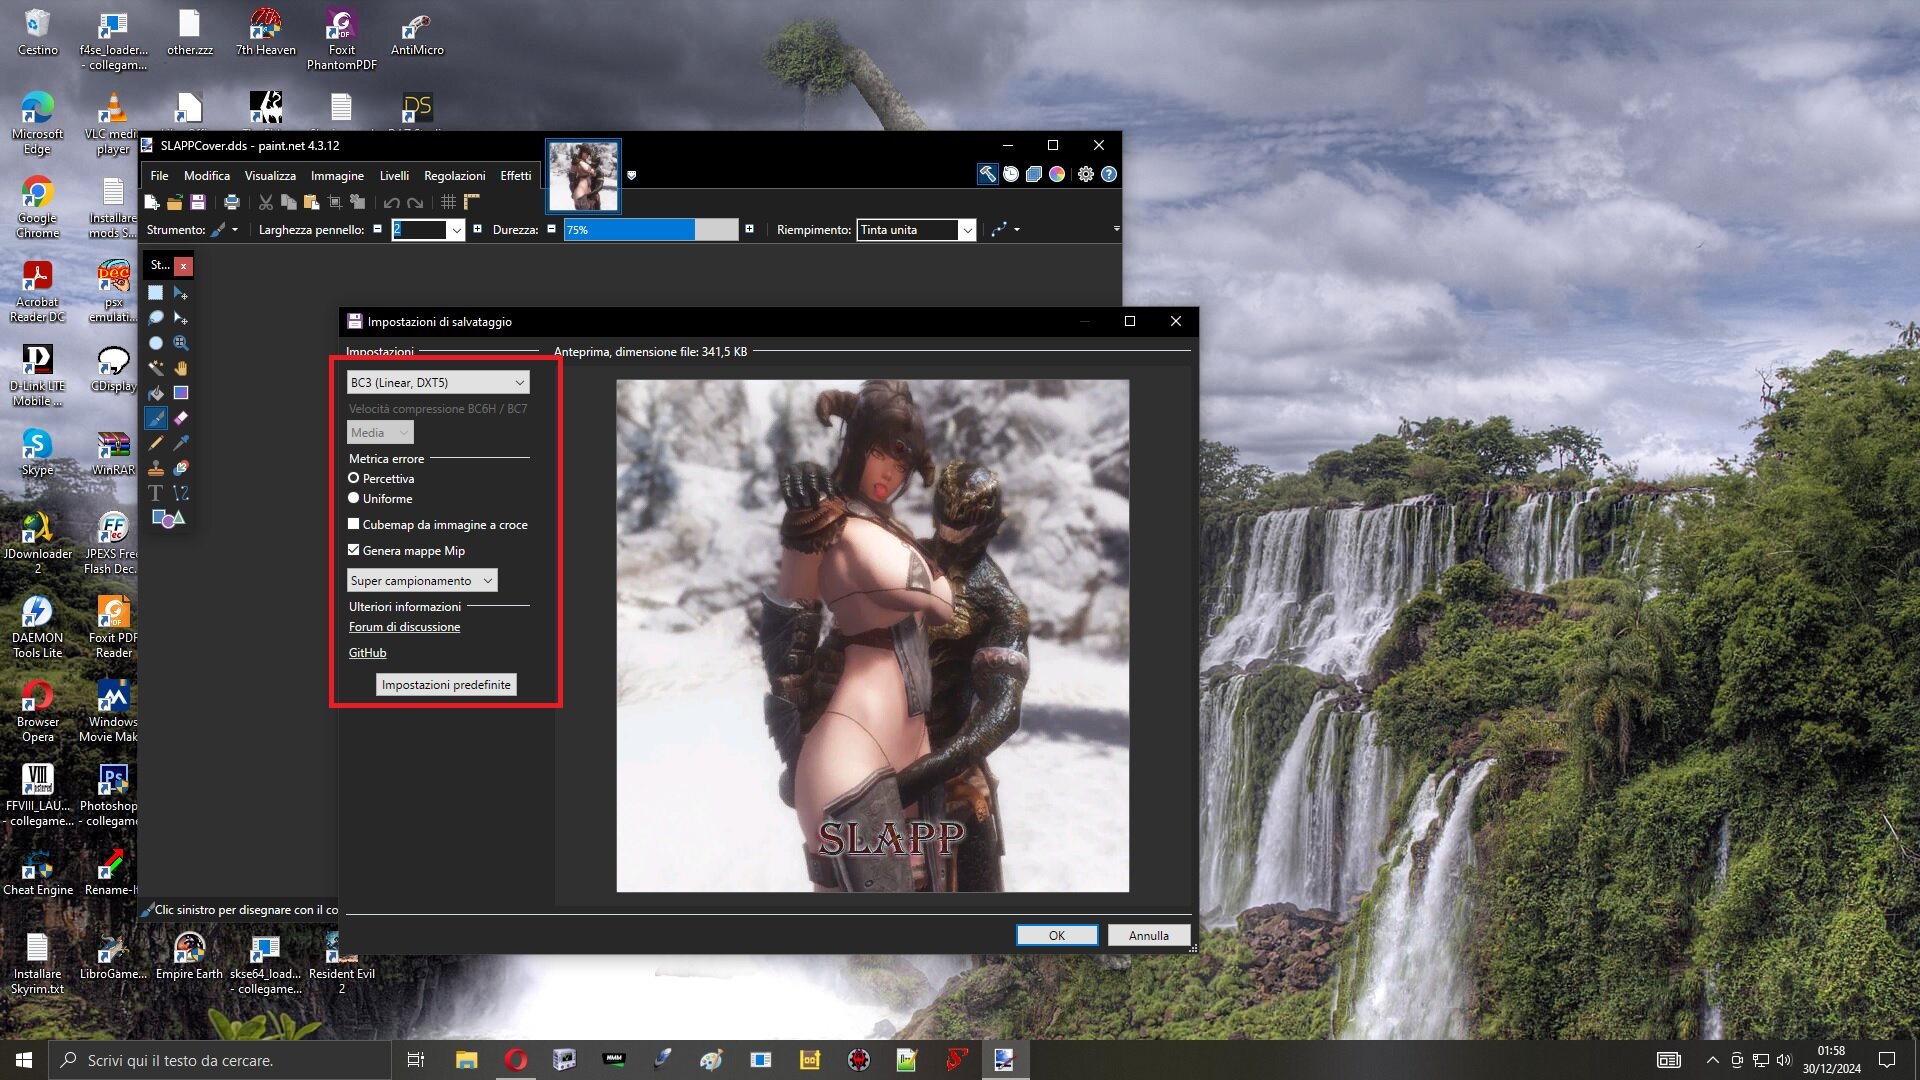
Task: Toggle the pixel grid icon
Action: point(448,202)
